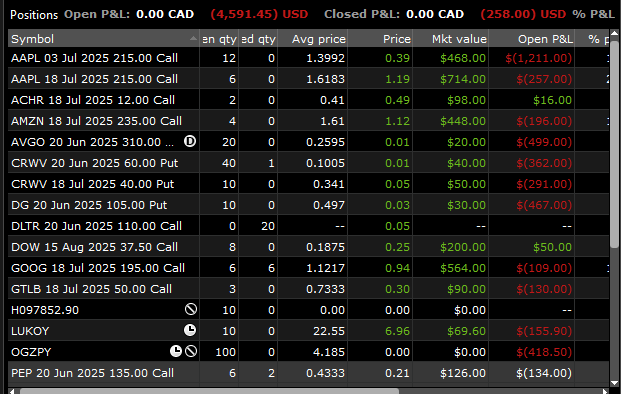Click the clock icon beside LUKOY
Image resolution: width=621 pixels, height=394 pixels.
[x=190, y=330]
